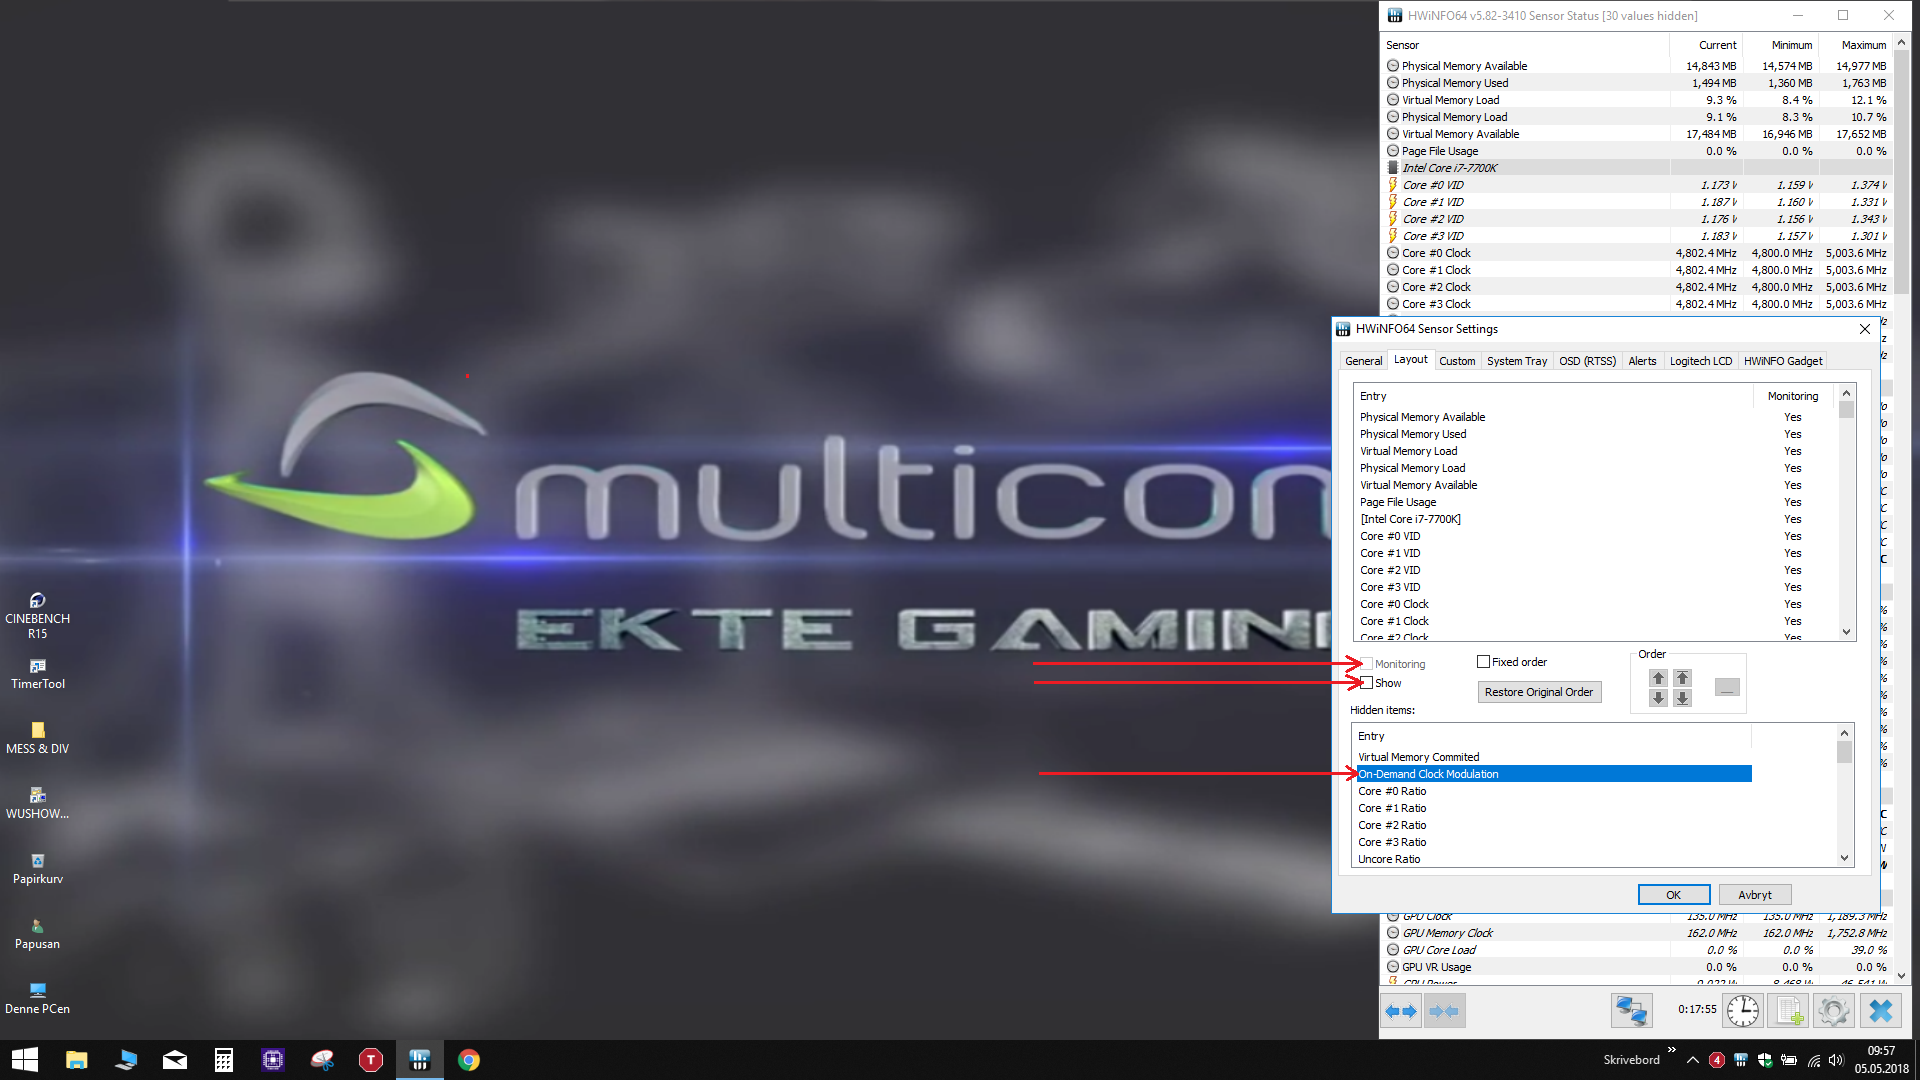Open MESS & DIV desktop folder

[x=37, y=738]
